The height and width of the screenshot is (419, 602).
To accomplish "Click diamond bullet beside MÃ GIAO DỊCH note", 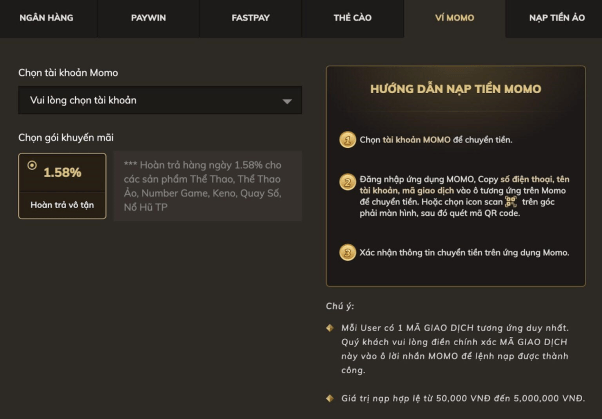I will click(330, 328).
